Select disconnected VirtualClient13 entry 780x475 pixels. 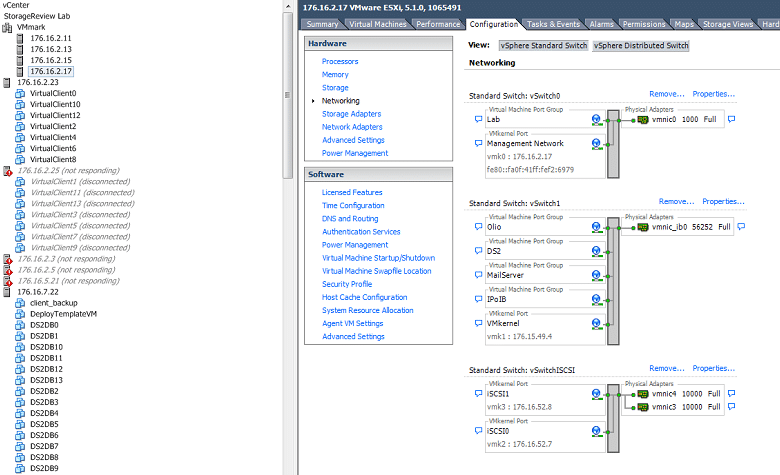point(83,204)
